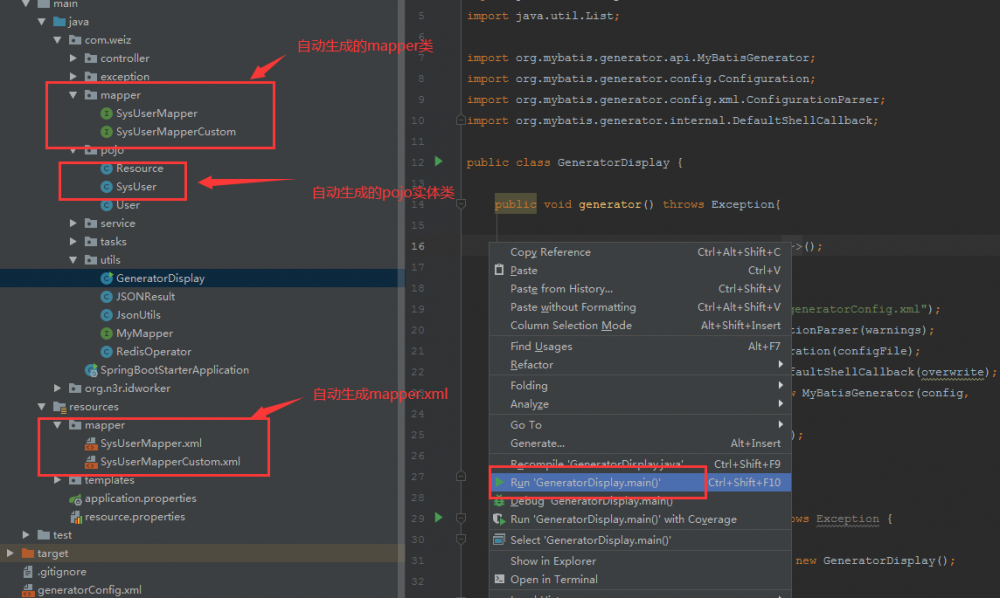1000x598 pixels.
Task: Click the MyMapper interface icon
Action: (107, 333)
